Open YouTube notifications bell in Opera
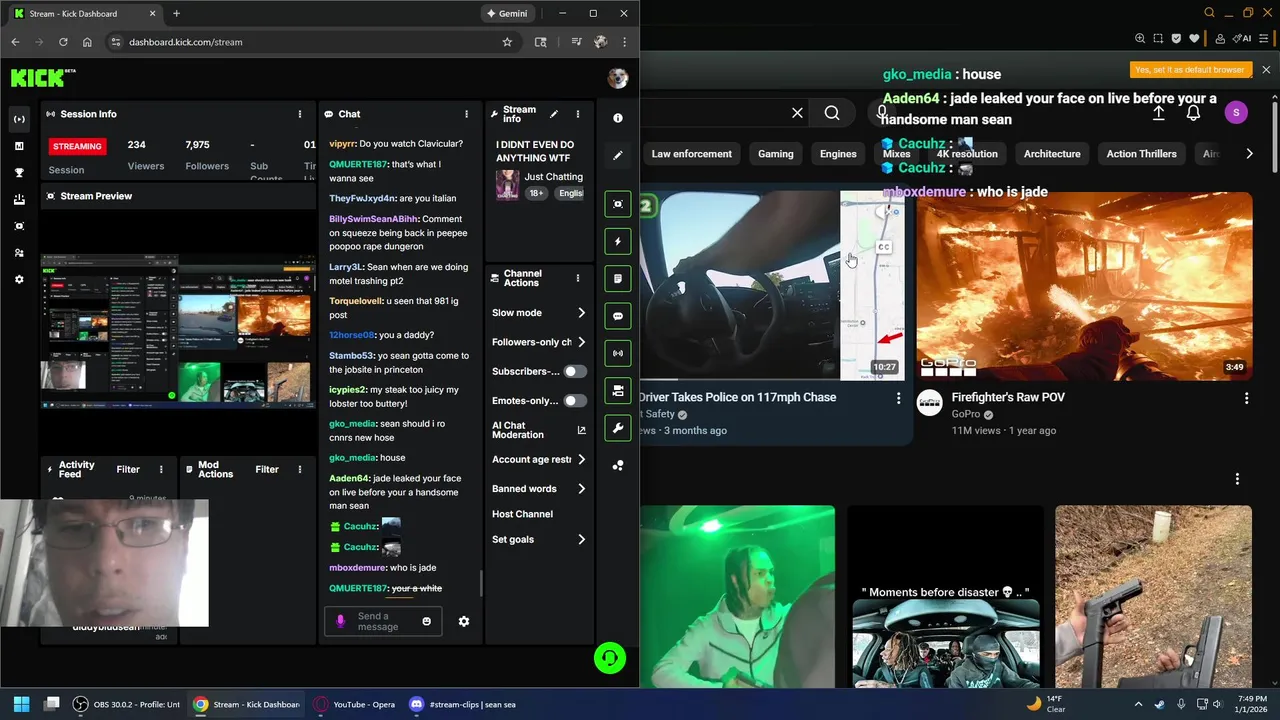The image size is (1280, 720). pyautogui.click(x=1193, y=113)
